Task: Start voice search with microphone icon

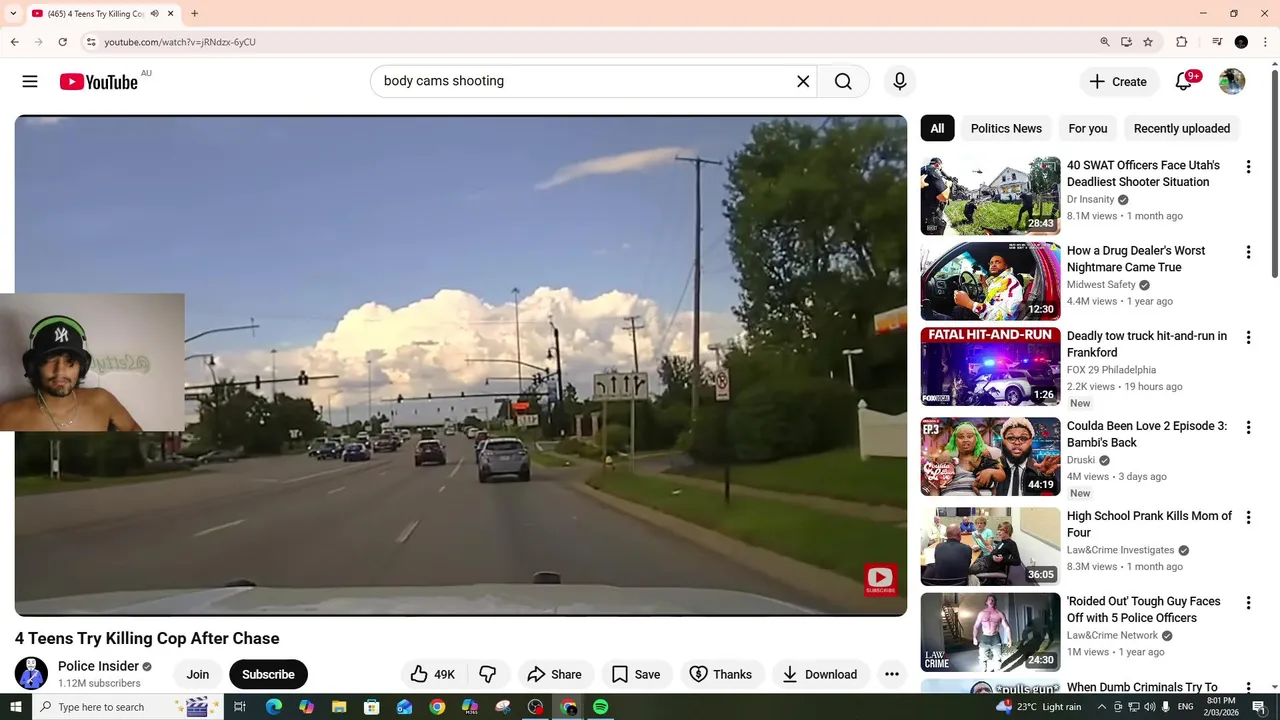Action: [x=900, y=82]
